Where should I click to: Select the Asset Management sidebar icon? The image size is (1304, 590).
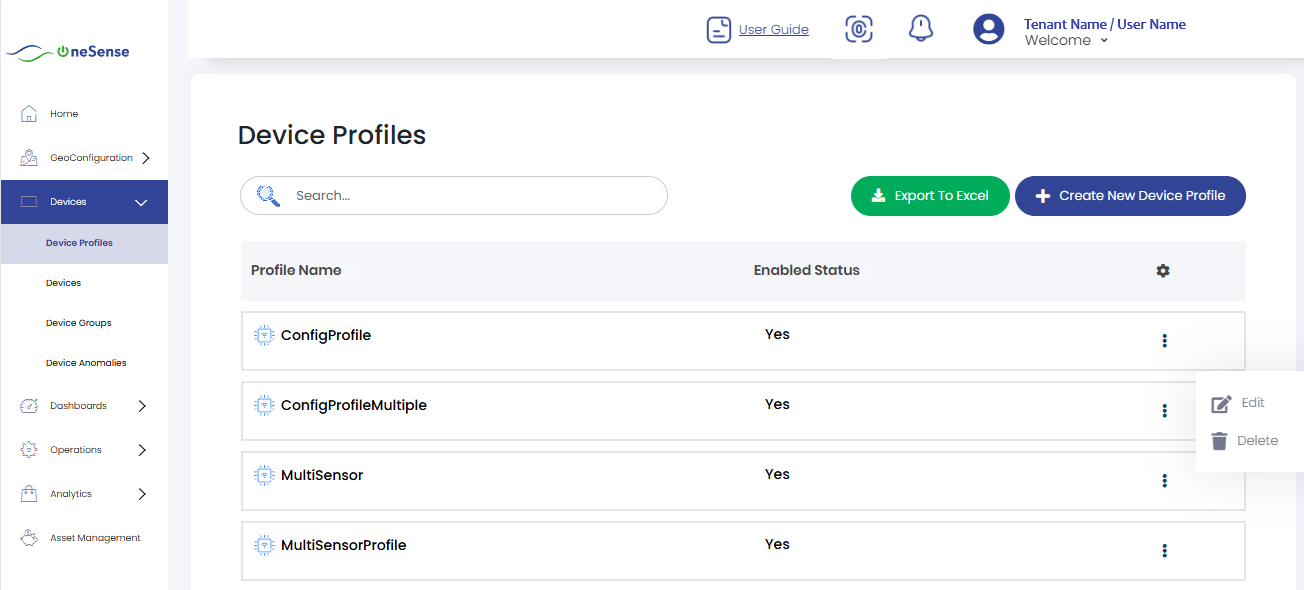28,537
